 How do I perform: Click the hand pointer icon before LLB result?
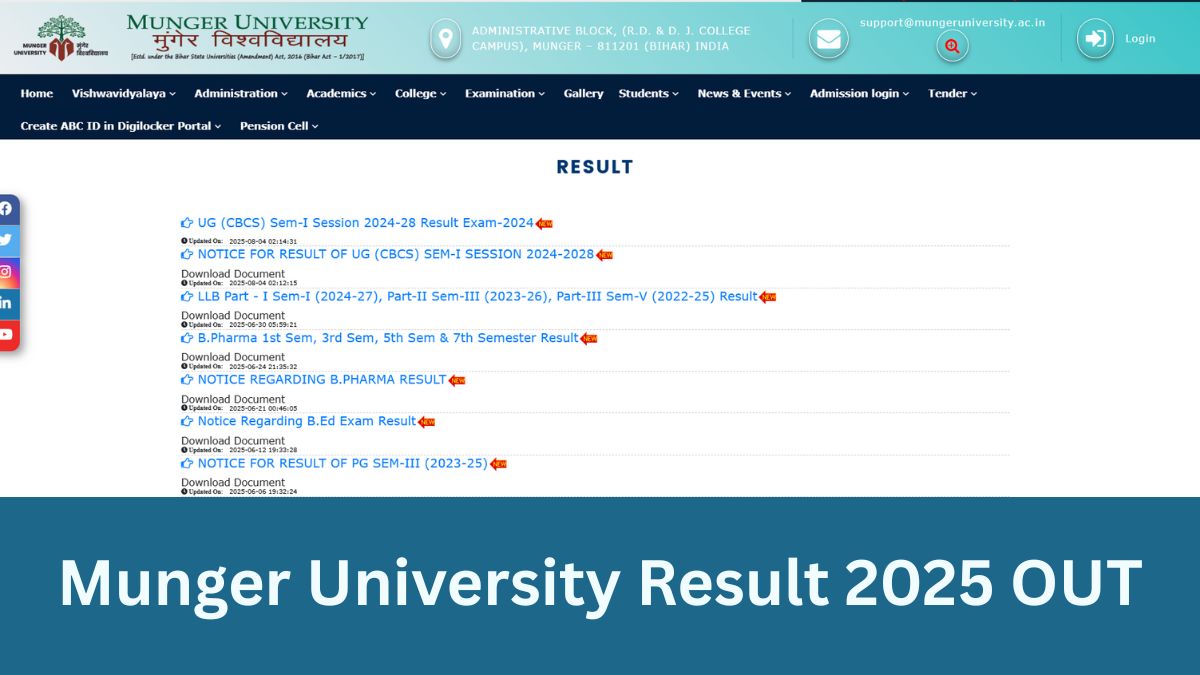pos(187,297)
